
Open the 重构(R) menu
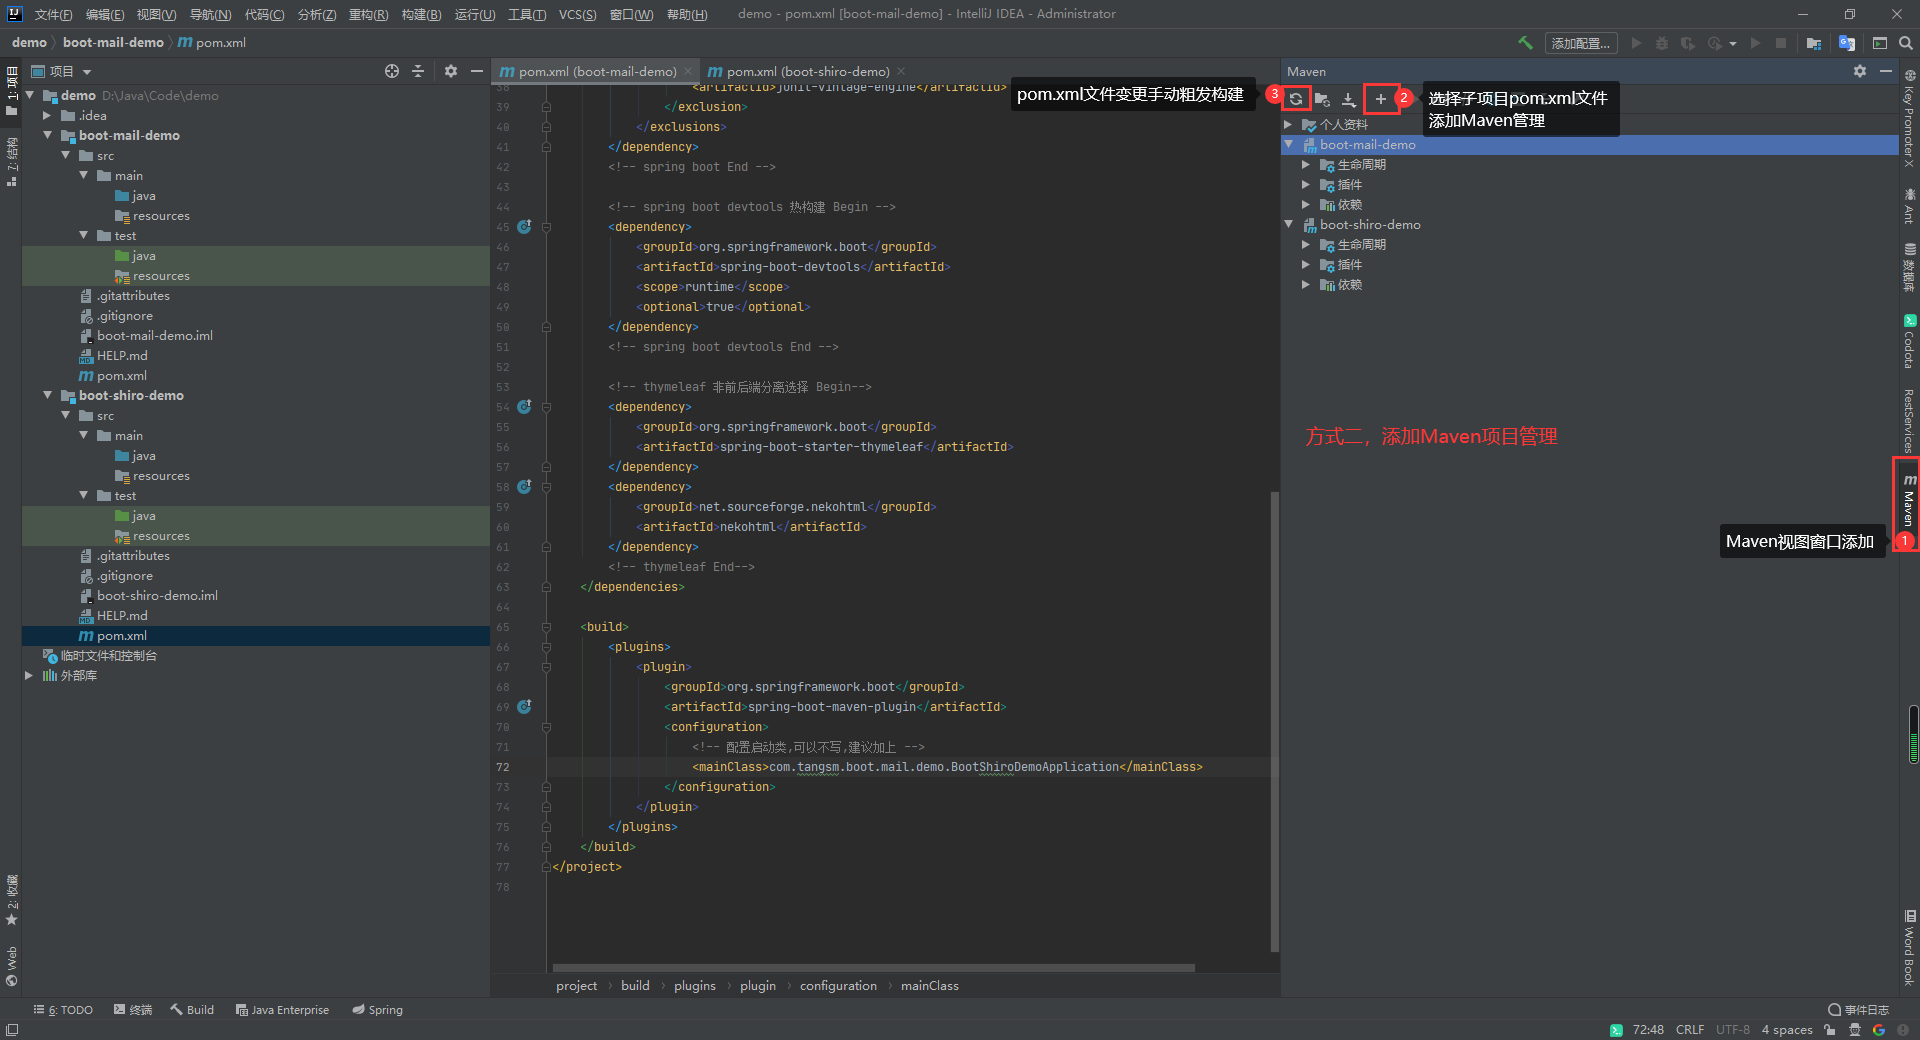coord(368,14)
